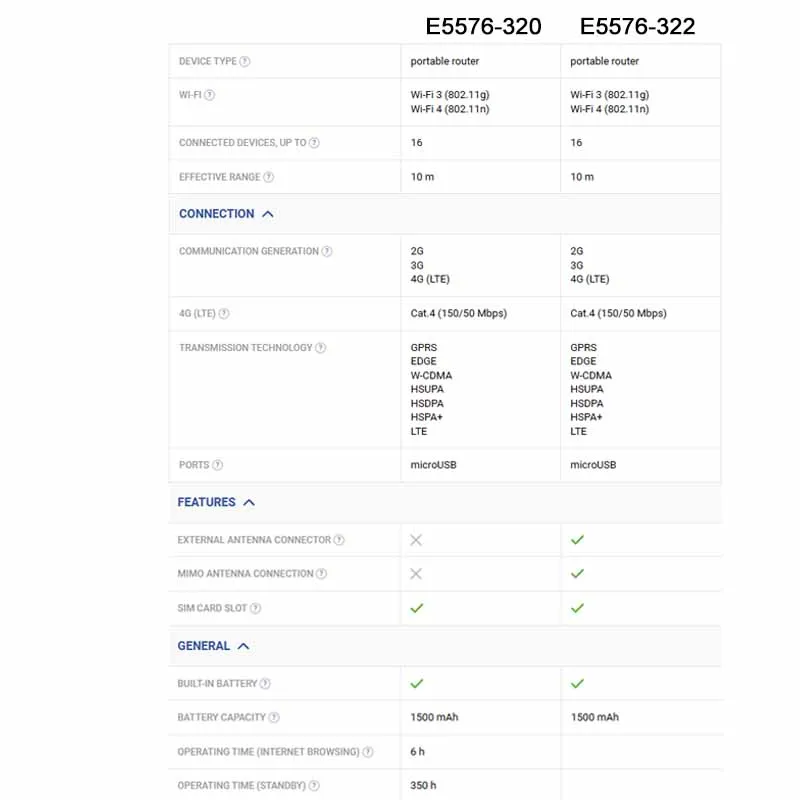This screenshot has height=800, width=800.
Task: Collapse the Connection section
Action: coord(267,214)
